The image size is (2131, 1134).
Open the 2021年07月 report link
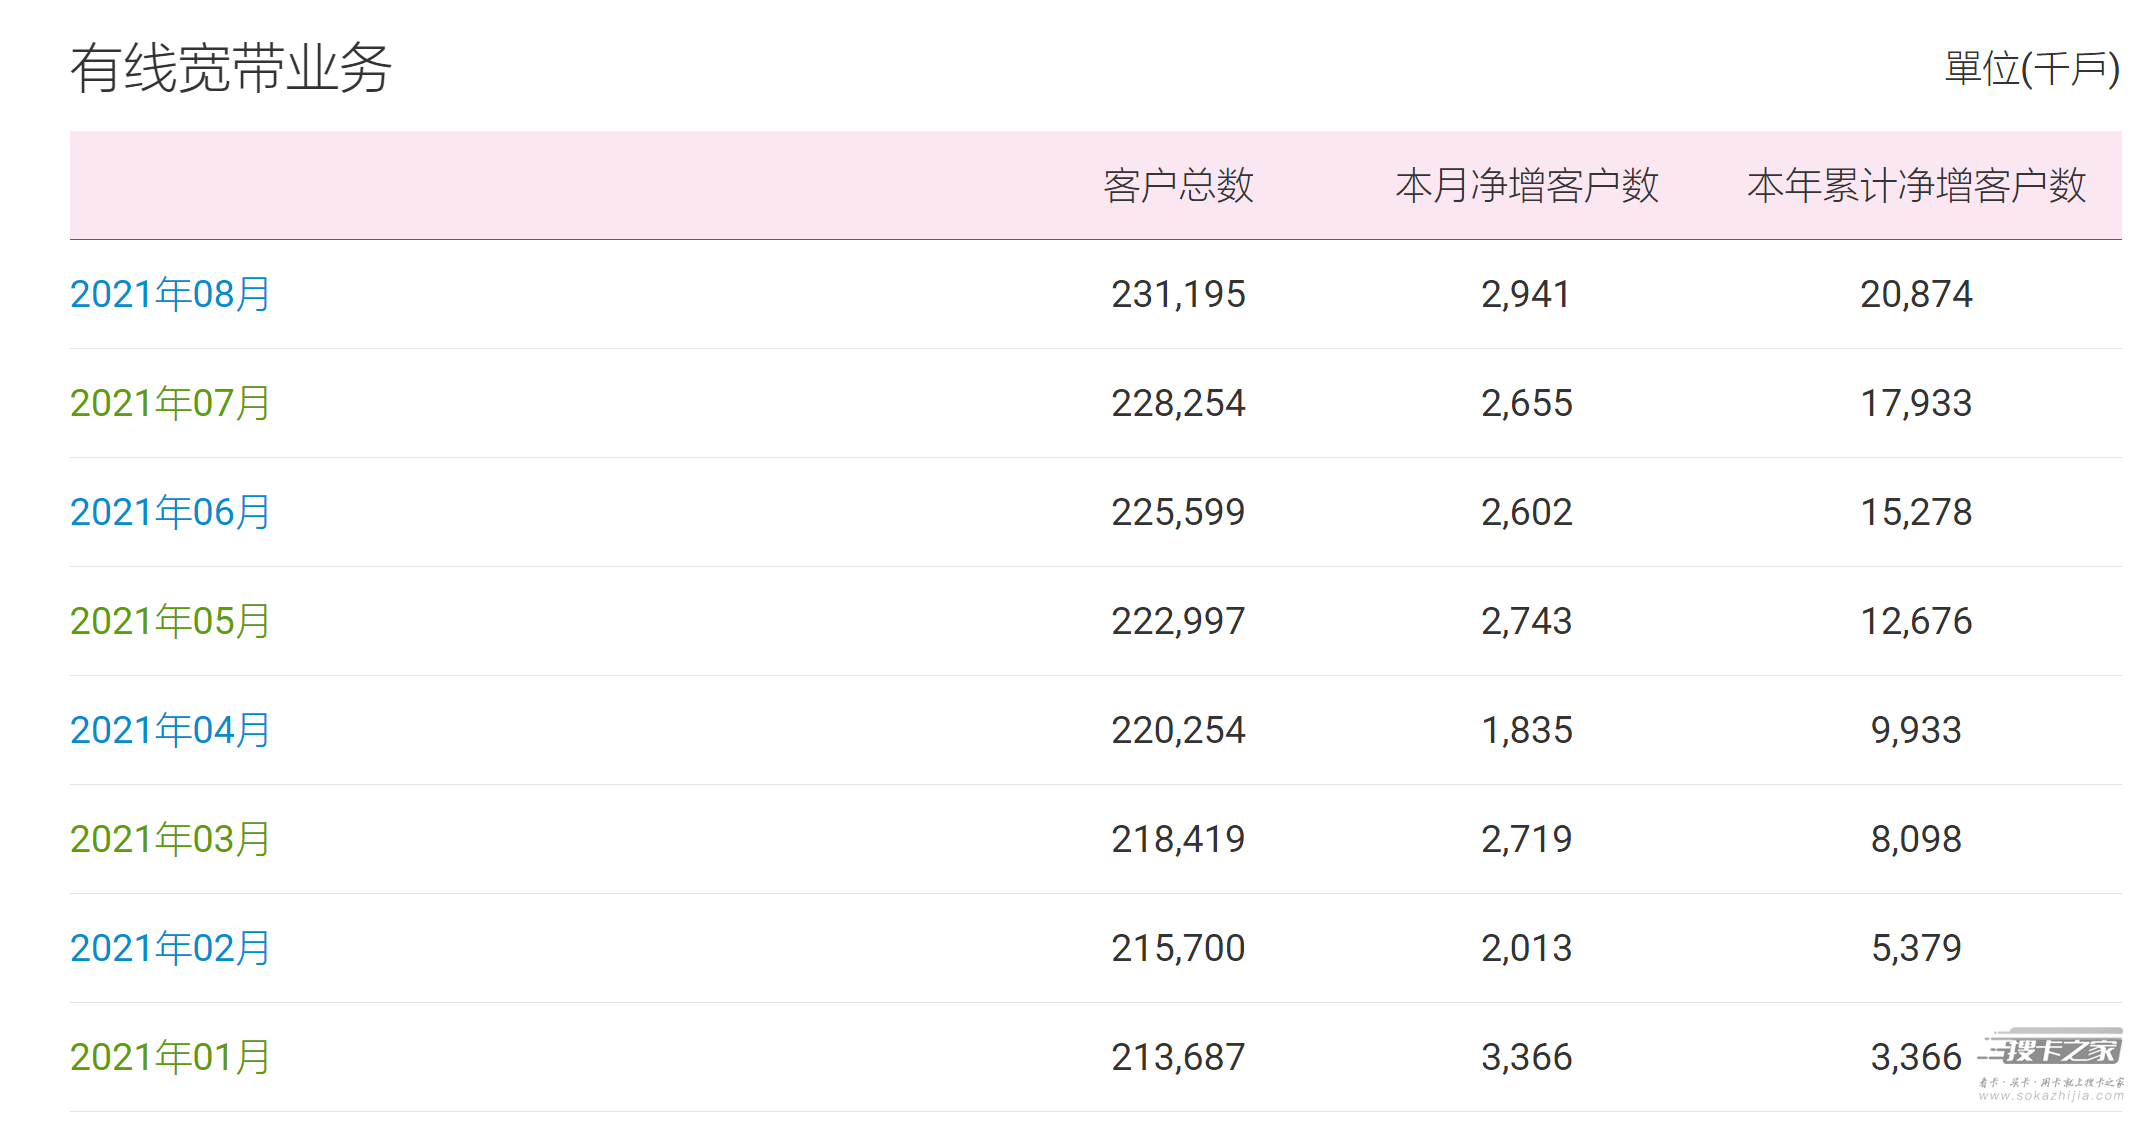tap(170, 403)
